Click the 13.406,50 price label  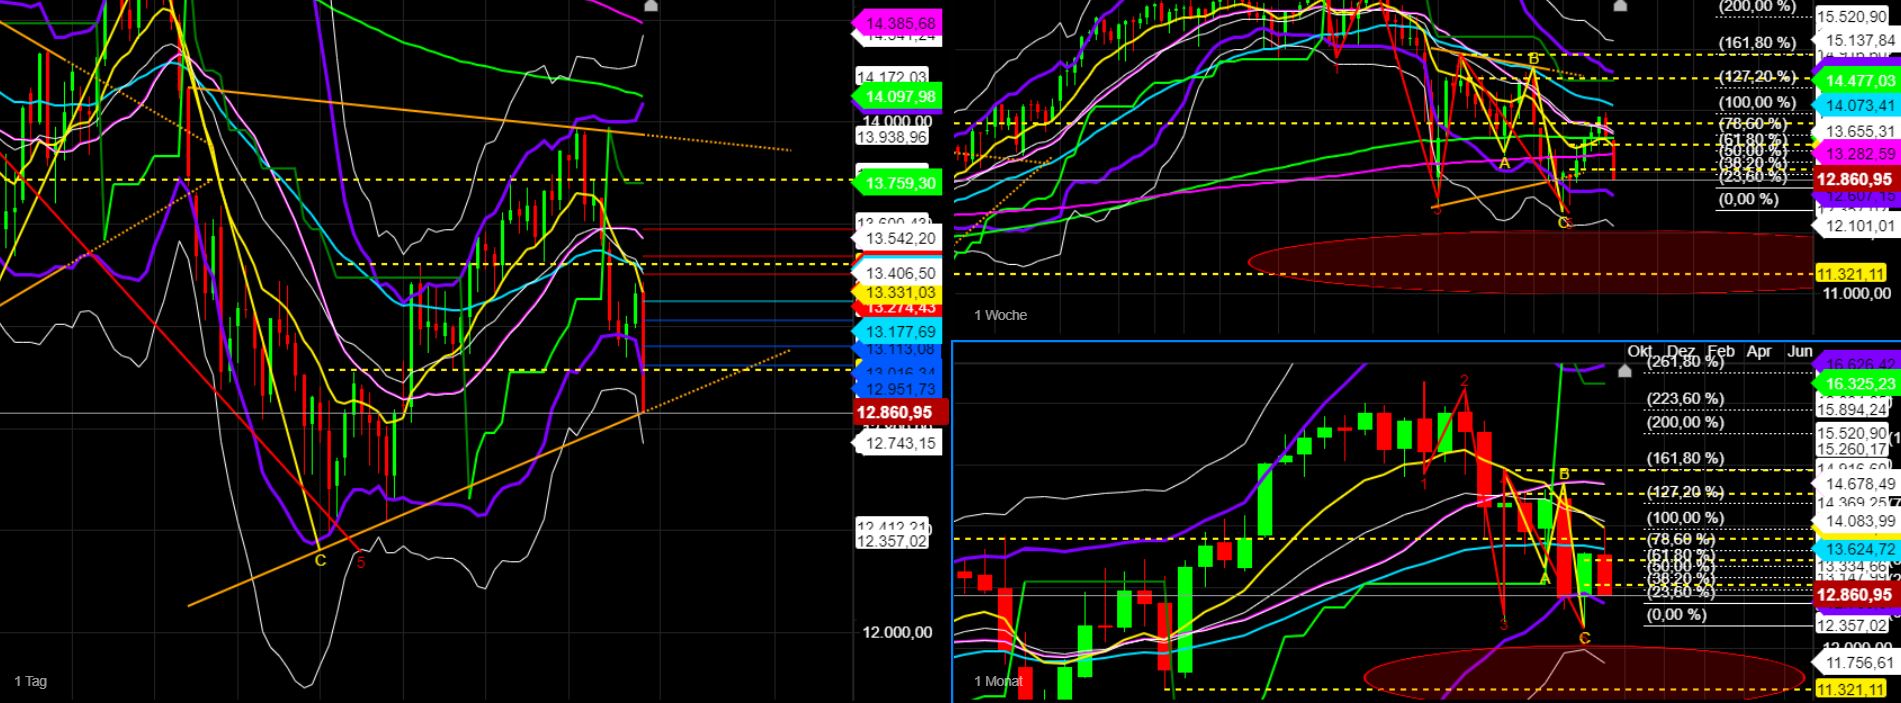tap(898, 273)
